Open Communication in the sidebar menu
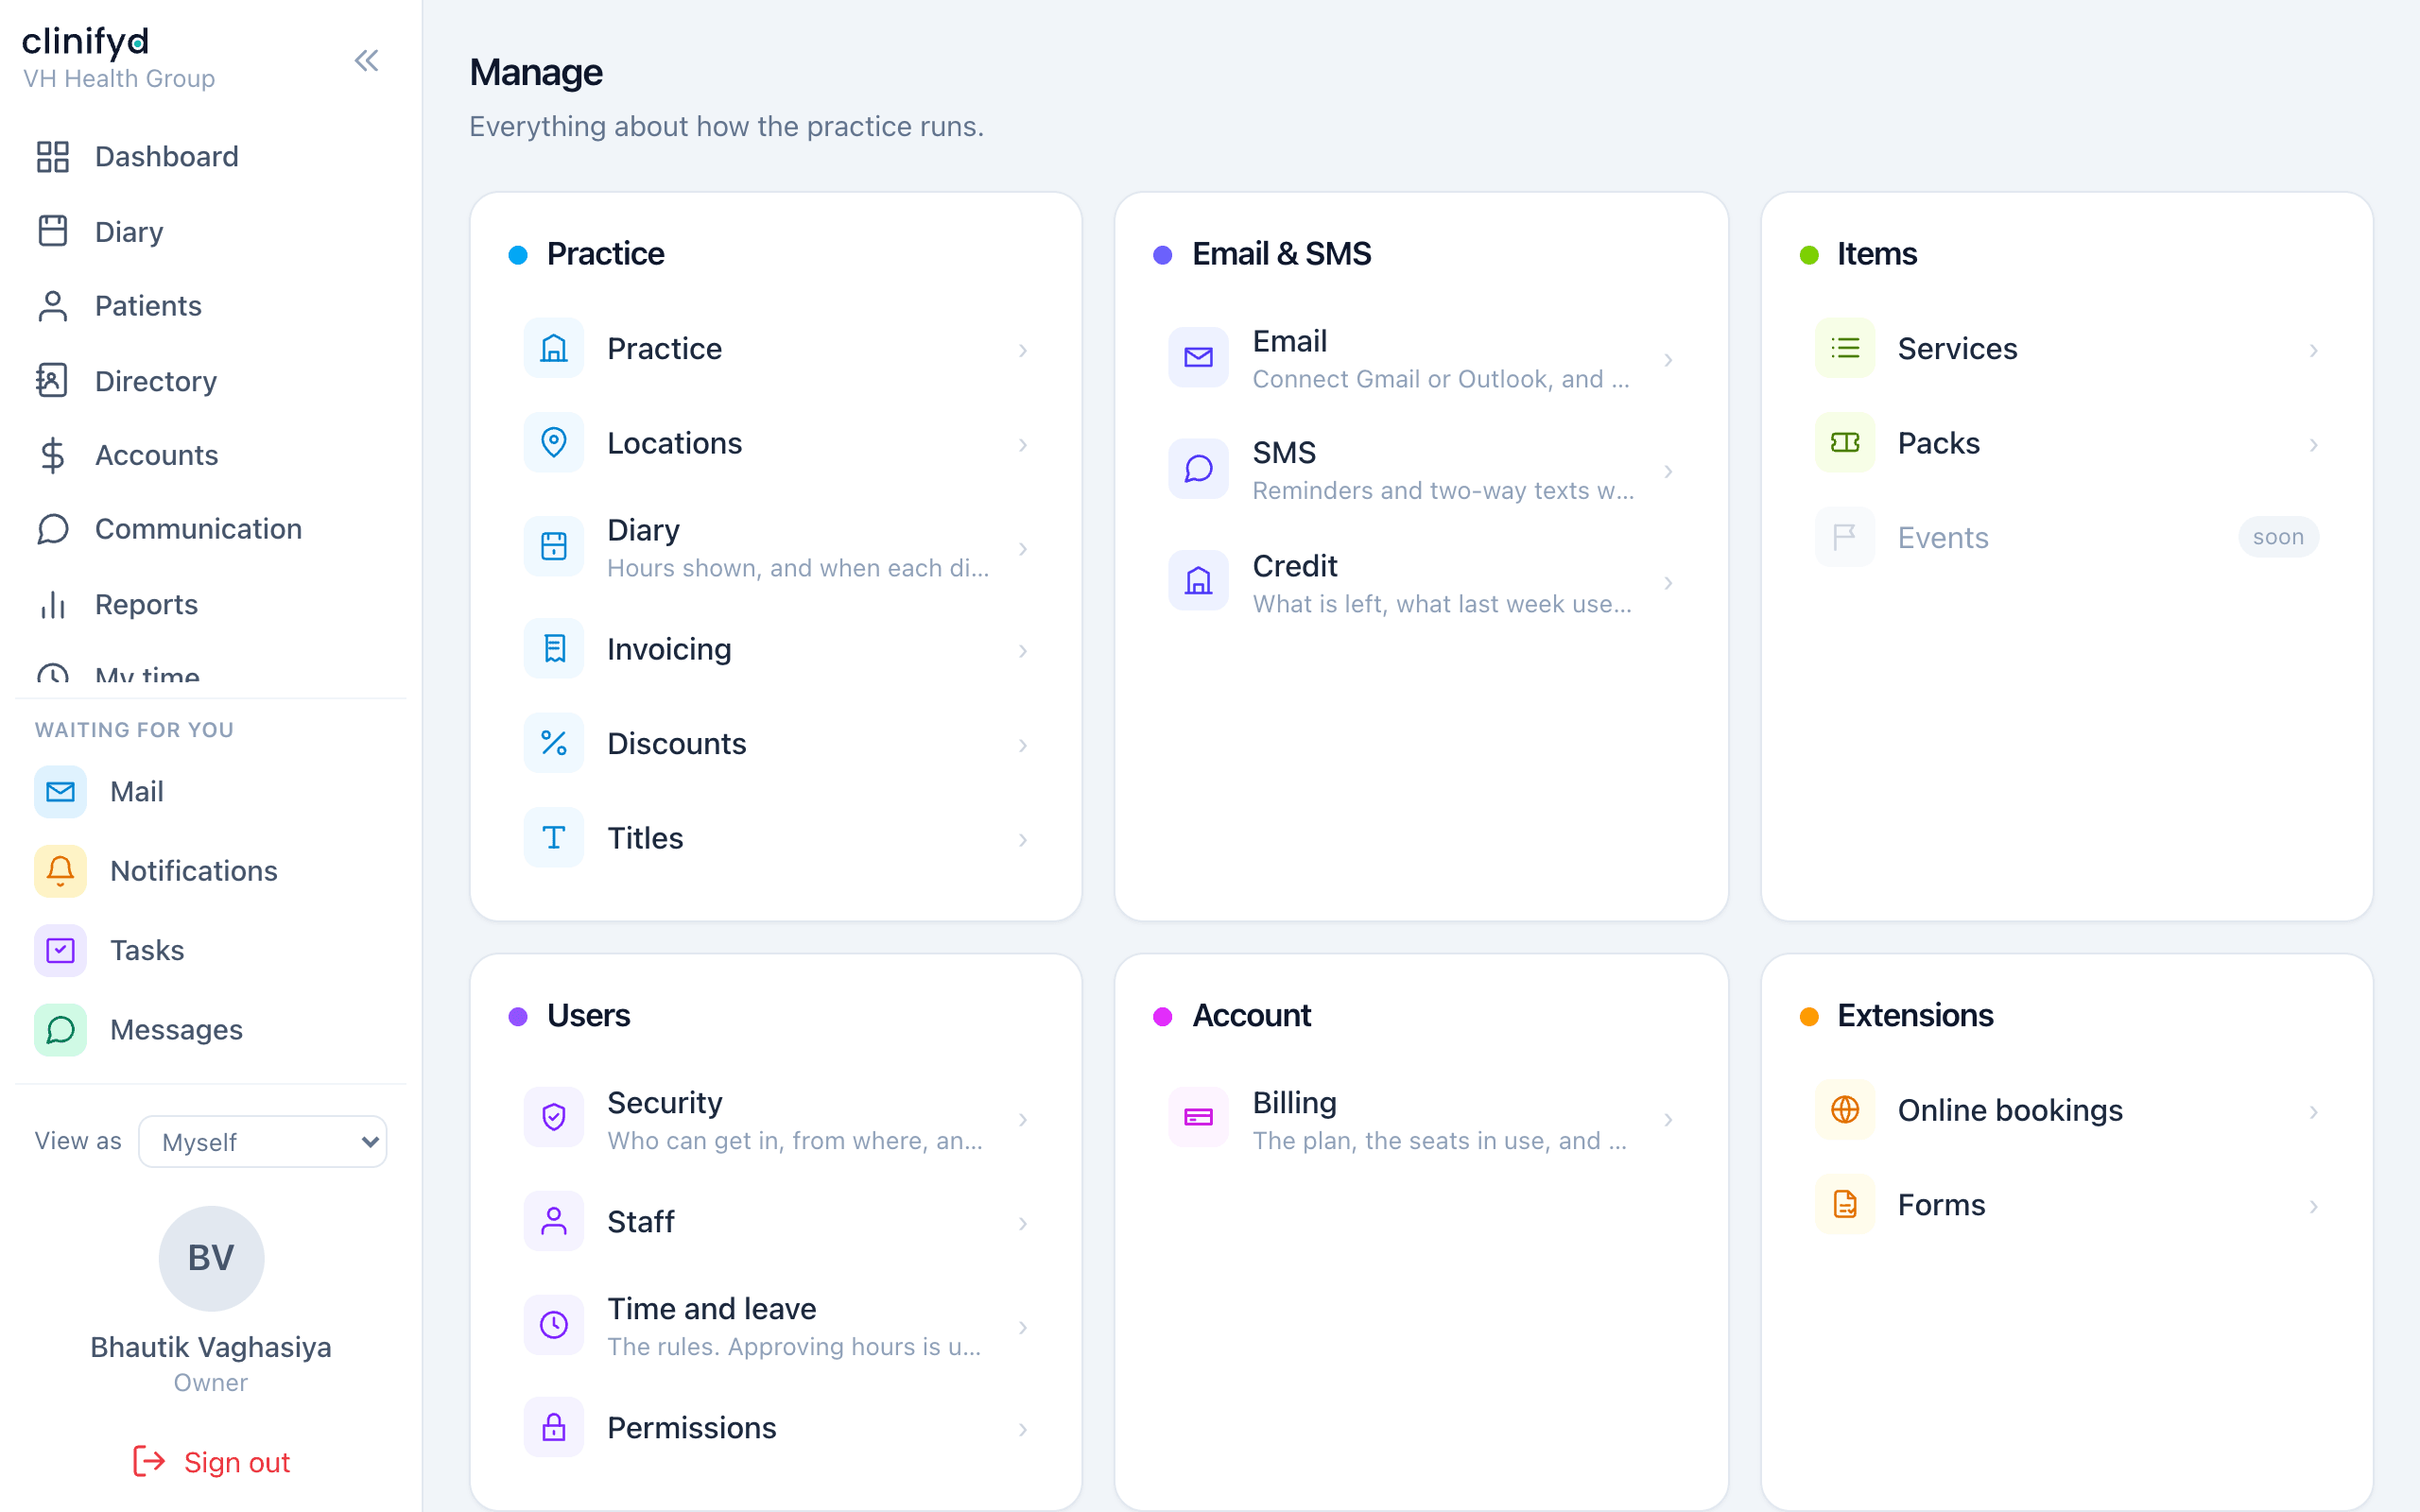The width and height of the screenshot is (2420, 1512). coord(211,529)
